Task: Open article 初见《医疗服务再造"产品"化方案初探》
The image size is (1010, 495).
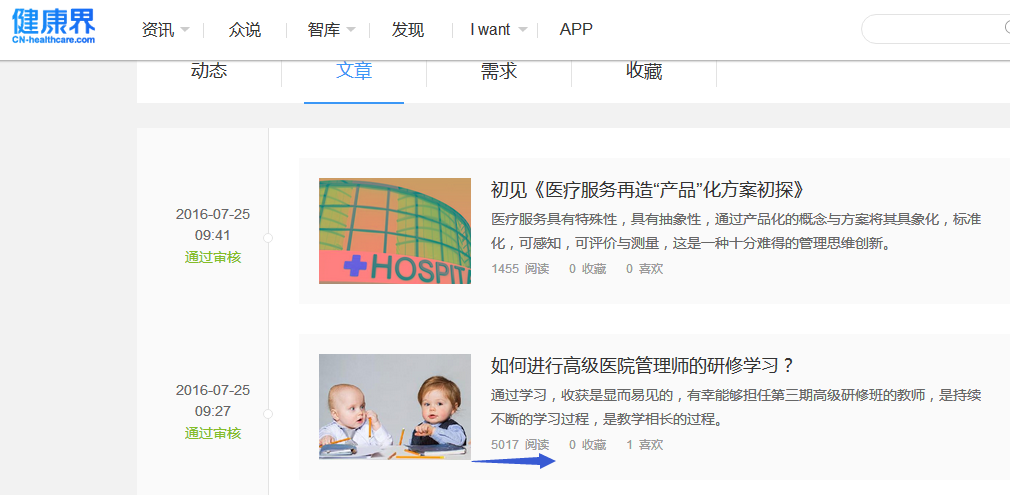Action: click(x=648, y=190)
